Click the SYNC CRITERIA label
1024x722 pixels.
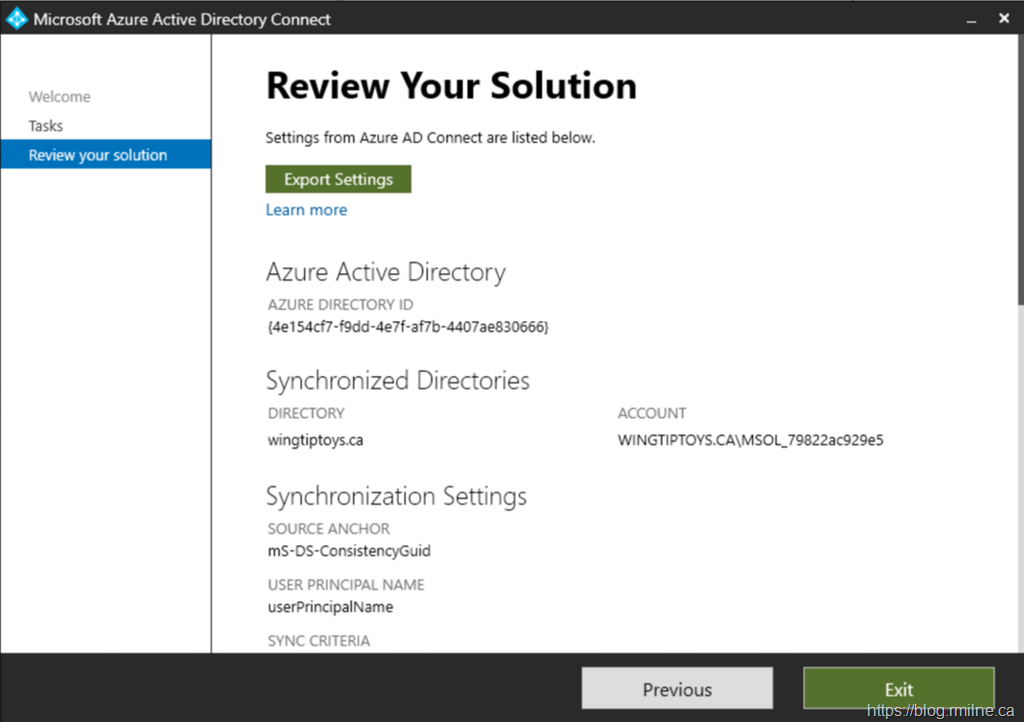coord(318,641)
